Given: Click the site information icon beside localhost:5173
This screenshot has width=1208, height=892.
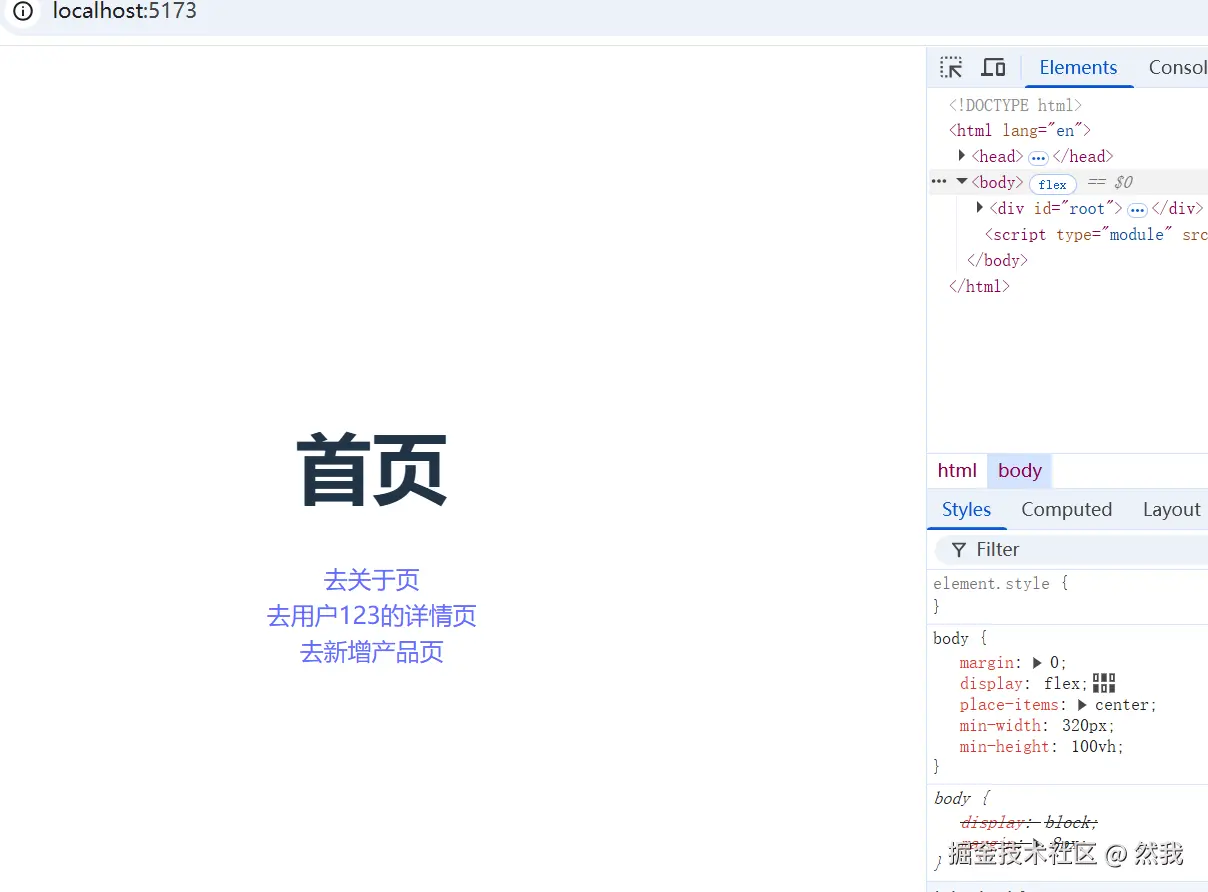Looking at the screenshot, I should click(23, 12).
